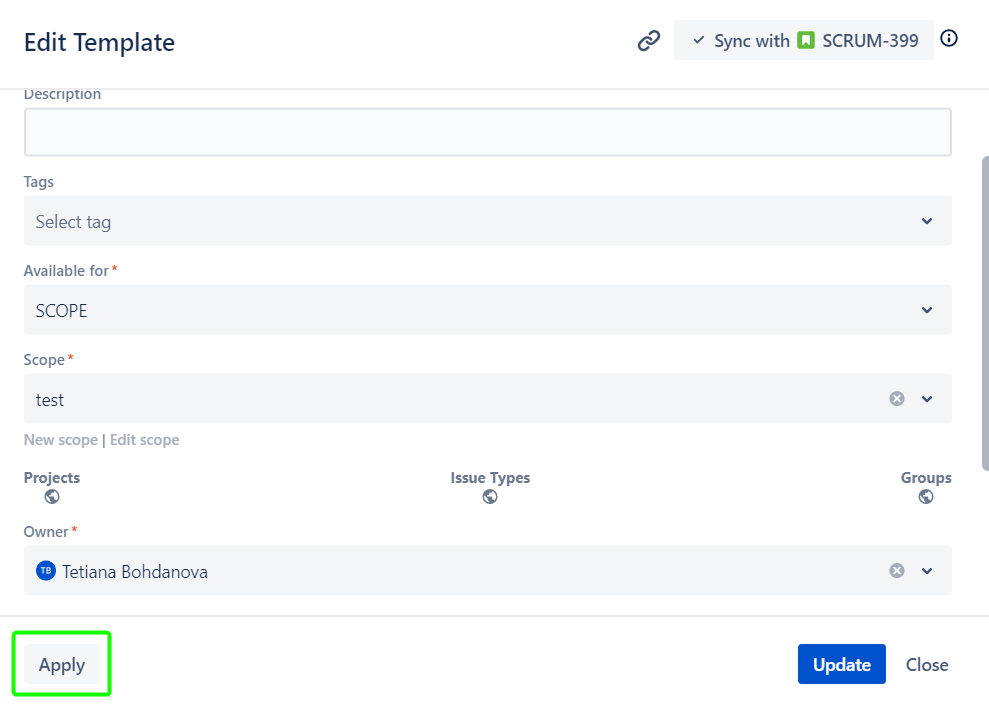Viewport: 989px width, 713px height.
Task: Click the New scope link
Action: pyautogui.click(x=60, y=440)
